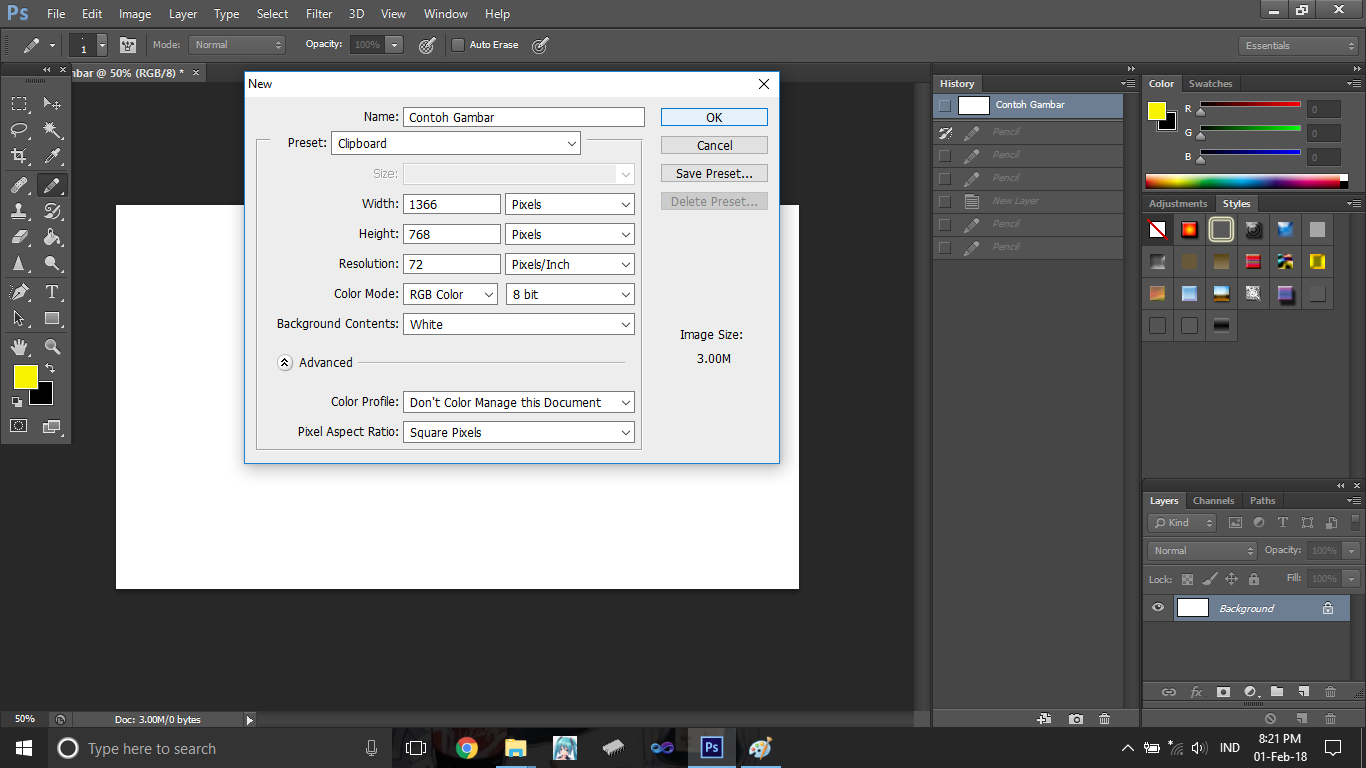This screenshot has width=1366, height=768.
Task: Open the Color Mode dropdown
Action: [449, 294]
